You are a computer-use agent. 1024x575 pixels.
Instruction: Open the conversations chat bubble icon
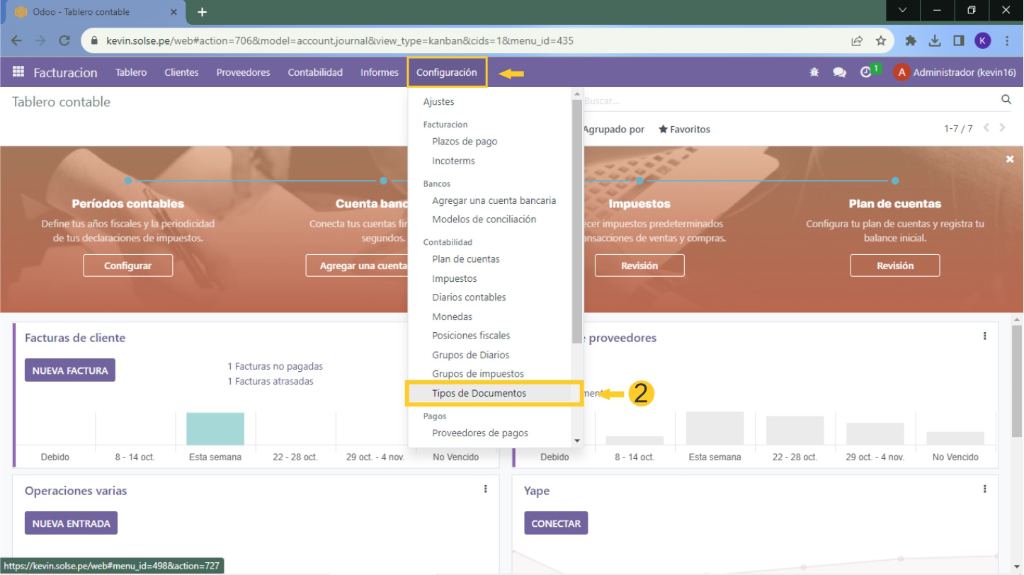pos(839,73)
